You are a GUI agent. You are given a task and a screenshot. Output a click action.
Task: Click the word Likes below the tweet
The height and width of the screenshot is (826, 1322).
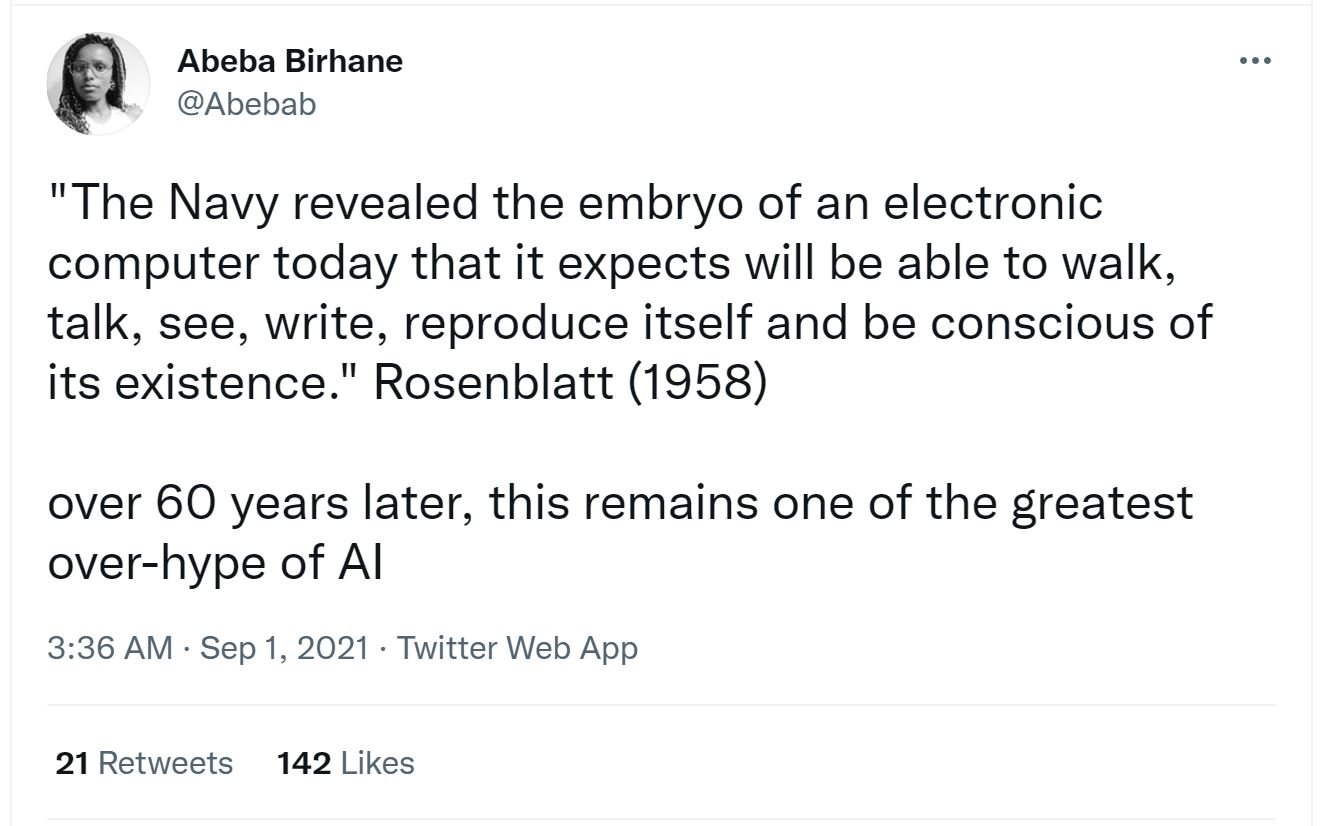click(x=378, y=764)
